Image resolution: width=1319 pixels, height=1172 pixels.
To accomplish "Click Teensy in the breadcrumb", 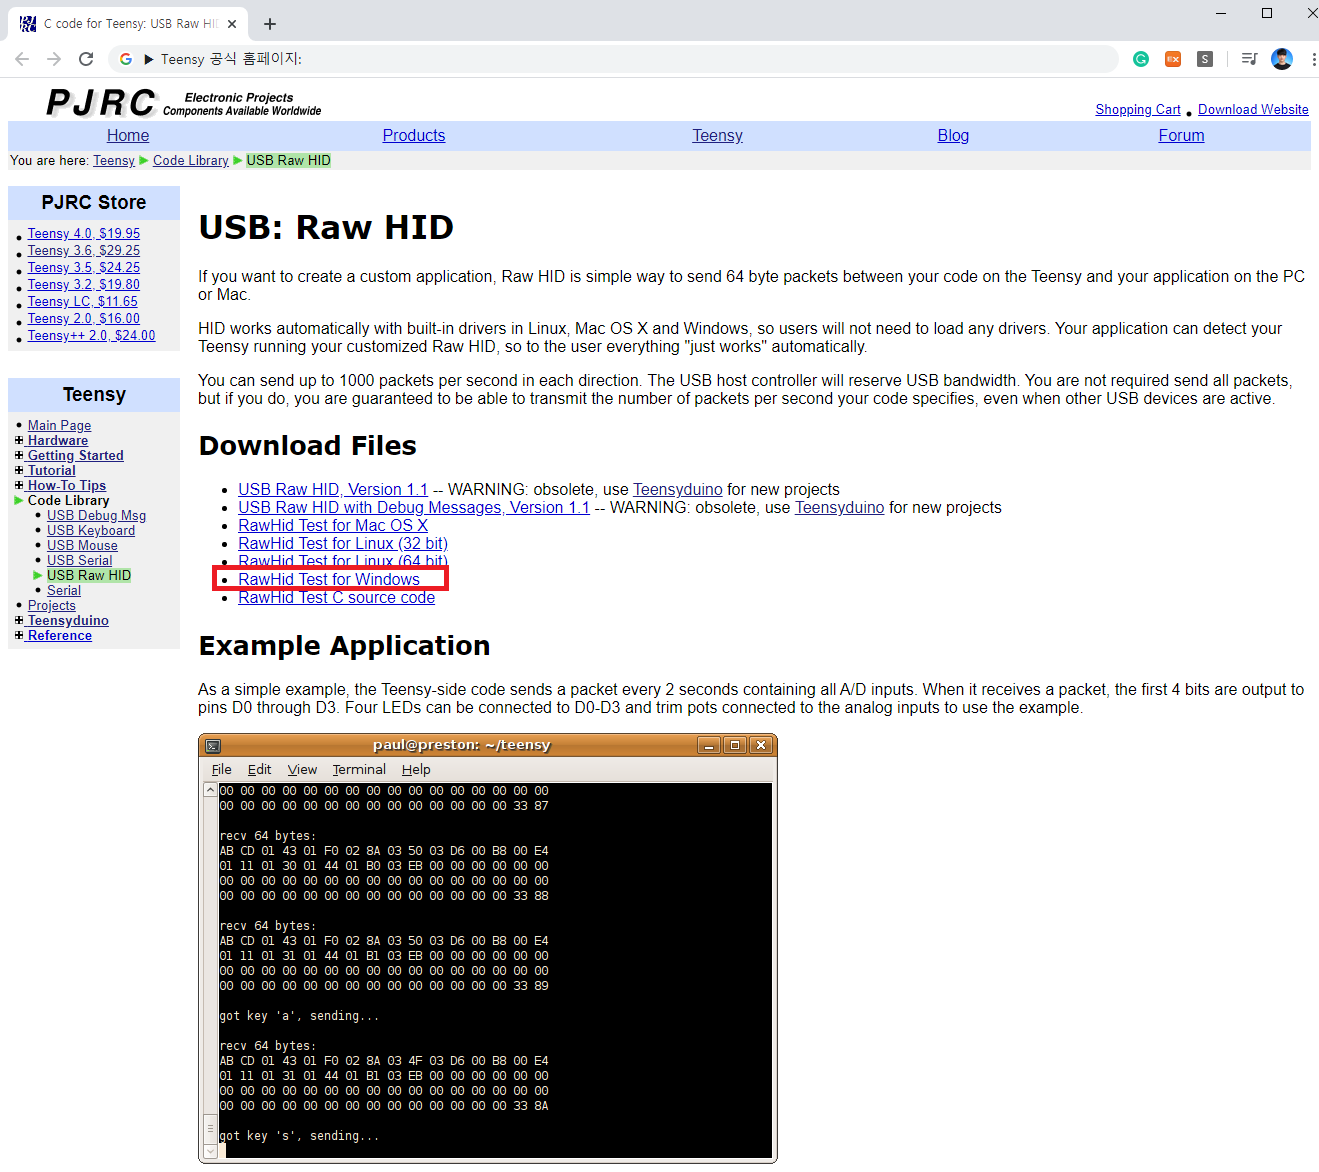I will [114, 160].
